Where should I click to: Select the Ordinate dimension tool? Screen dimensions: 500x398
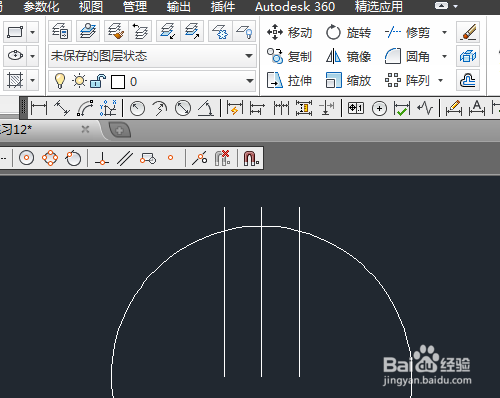(108, 109)
